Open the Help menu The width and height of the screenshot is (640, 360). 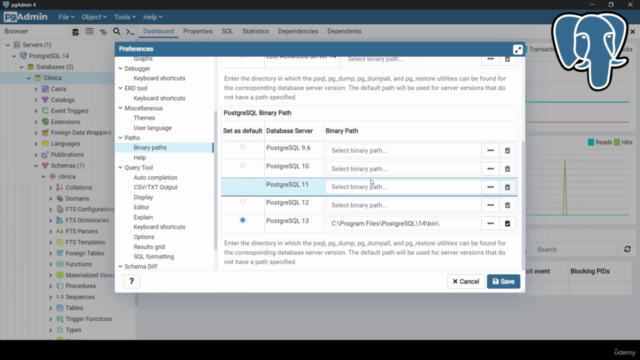153,17
